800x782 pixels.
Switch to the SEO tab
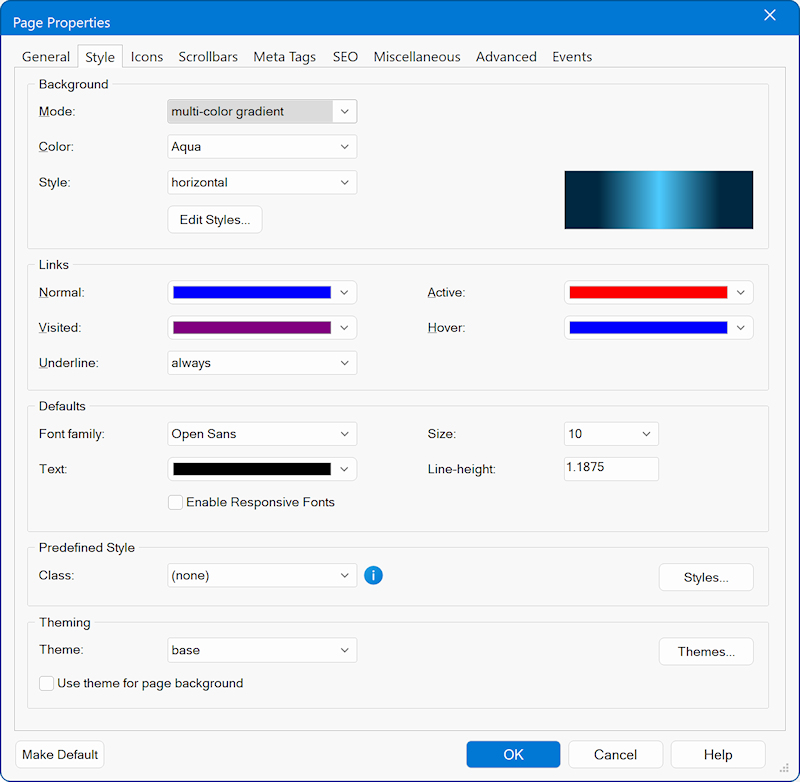click(x=345, y=57)
